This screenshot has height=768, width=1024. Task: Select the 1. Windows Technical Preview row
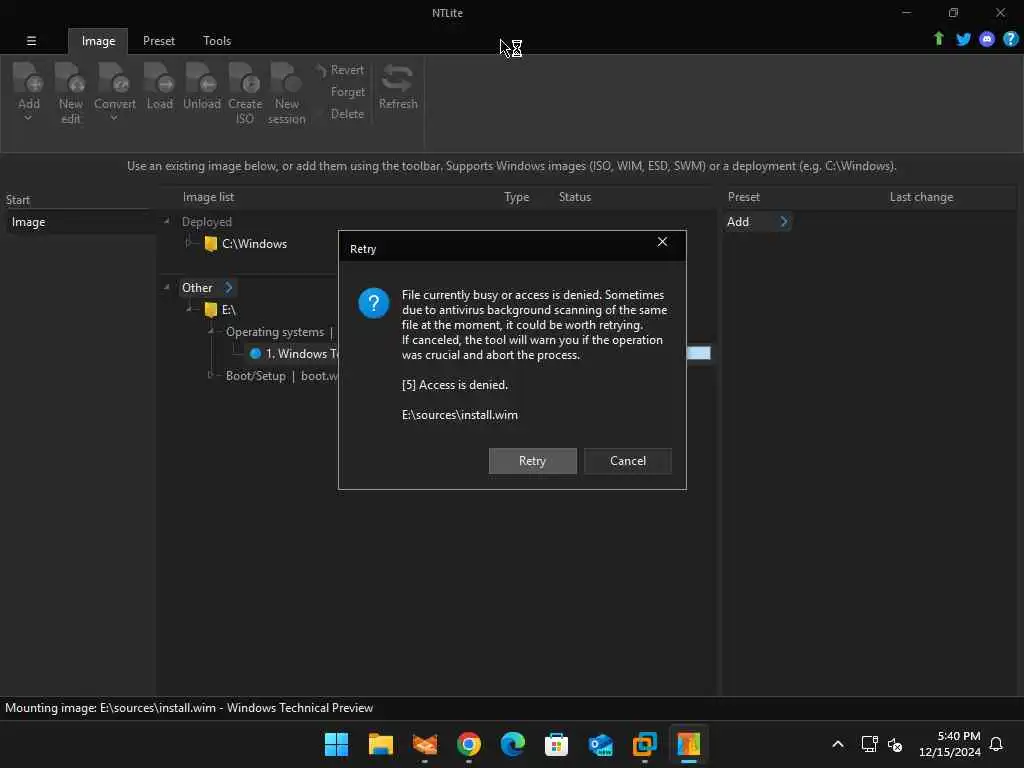click(x=293, y=353)
